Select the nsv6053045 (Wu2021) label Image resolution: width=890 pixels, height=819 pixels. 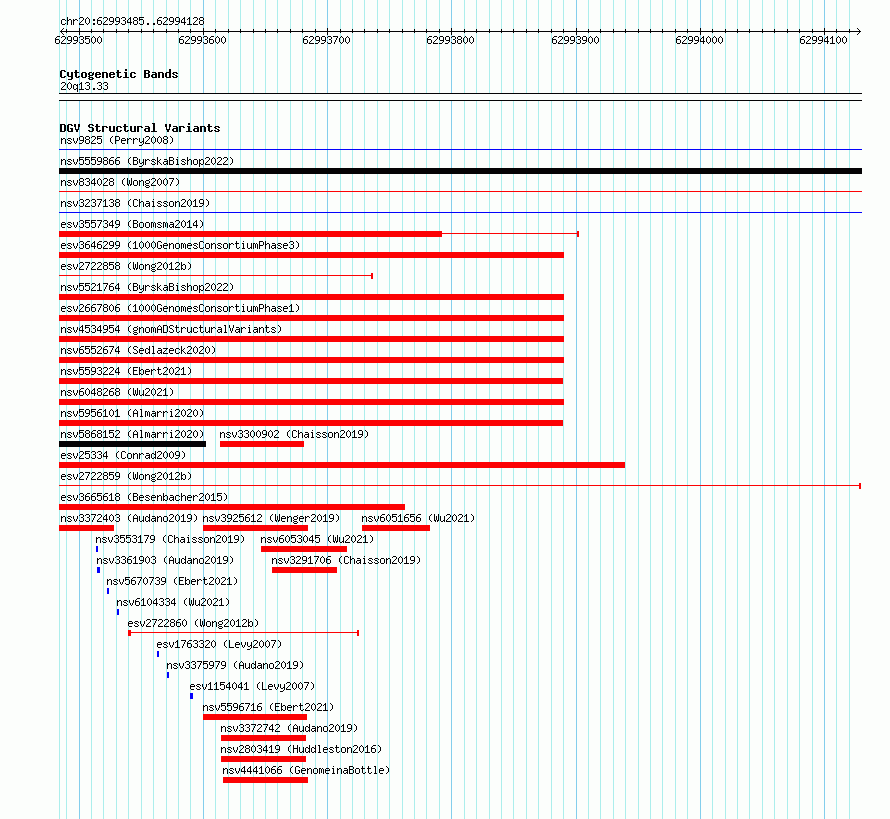pos(317,539)
